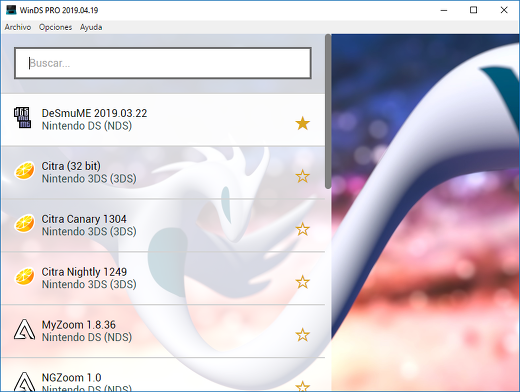Favorite Citra Nightly 1249 with its star
Screen dimensions: 520x392
[302, 282]
